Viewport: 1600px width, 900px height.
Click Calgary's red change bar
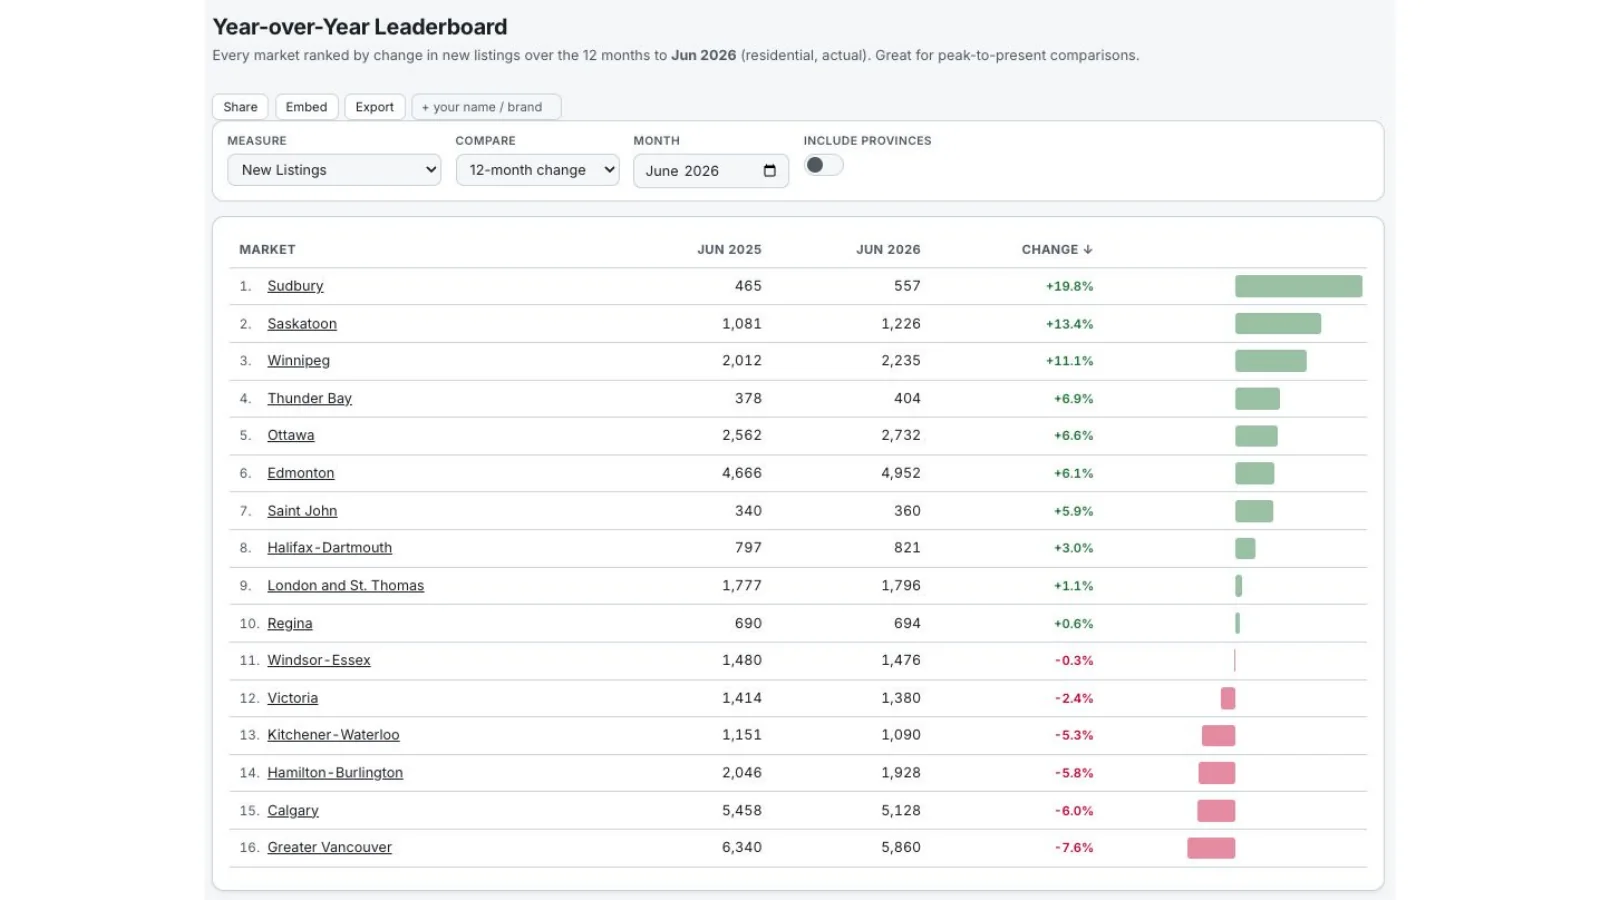coord(1216,811)
